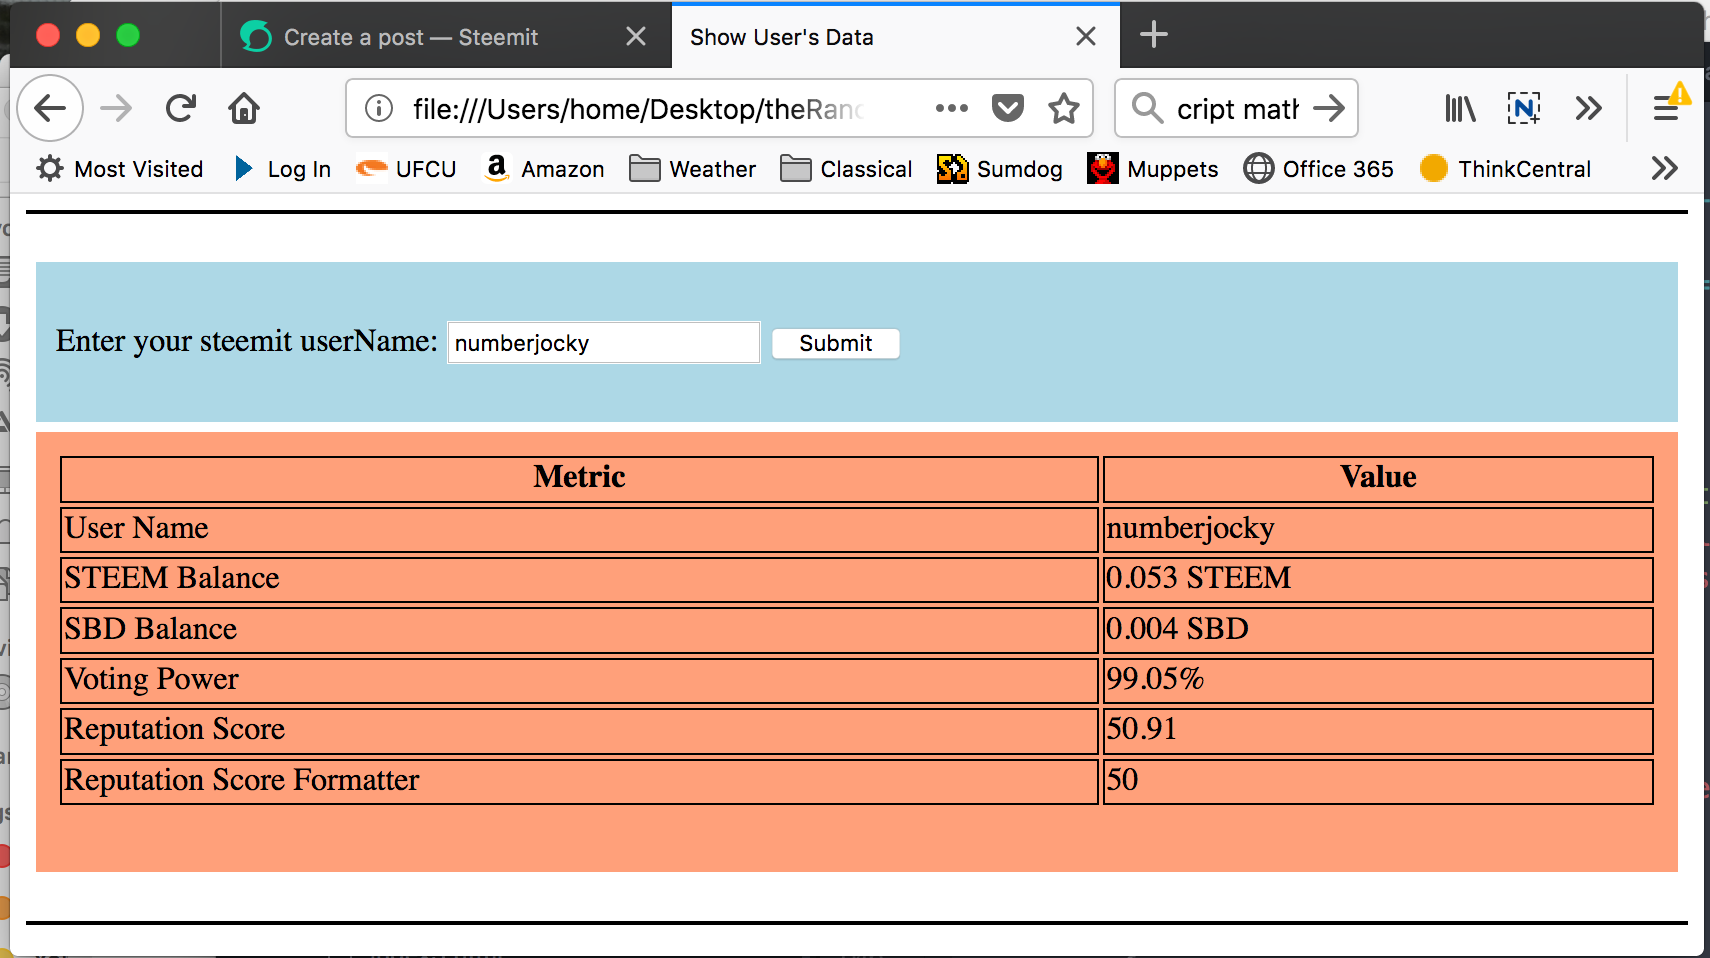Show site information for the file URL

pyautogui.click(x=379, y=108)
